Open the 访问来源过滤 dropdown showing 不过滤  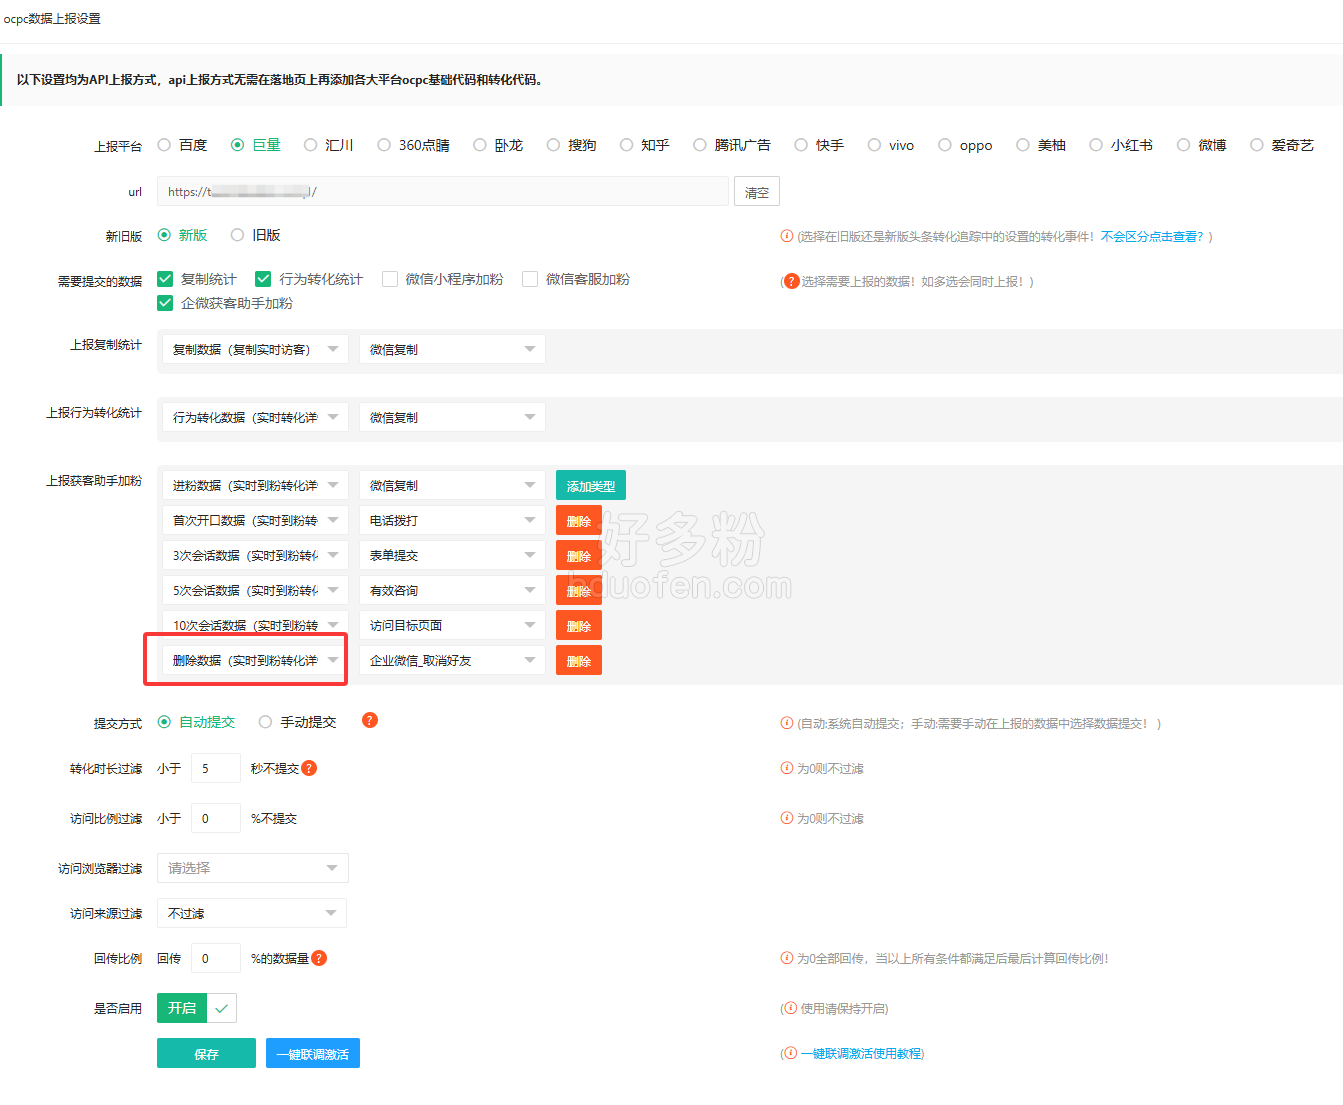[252, 913]
